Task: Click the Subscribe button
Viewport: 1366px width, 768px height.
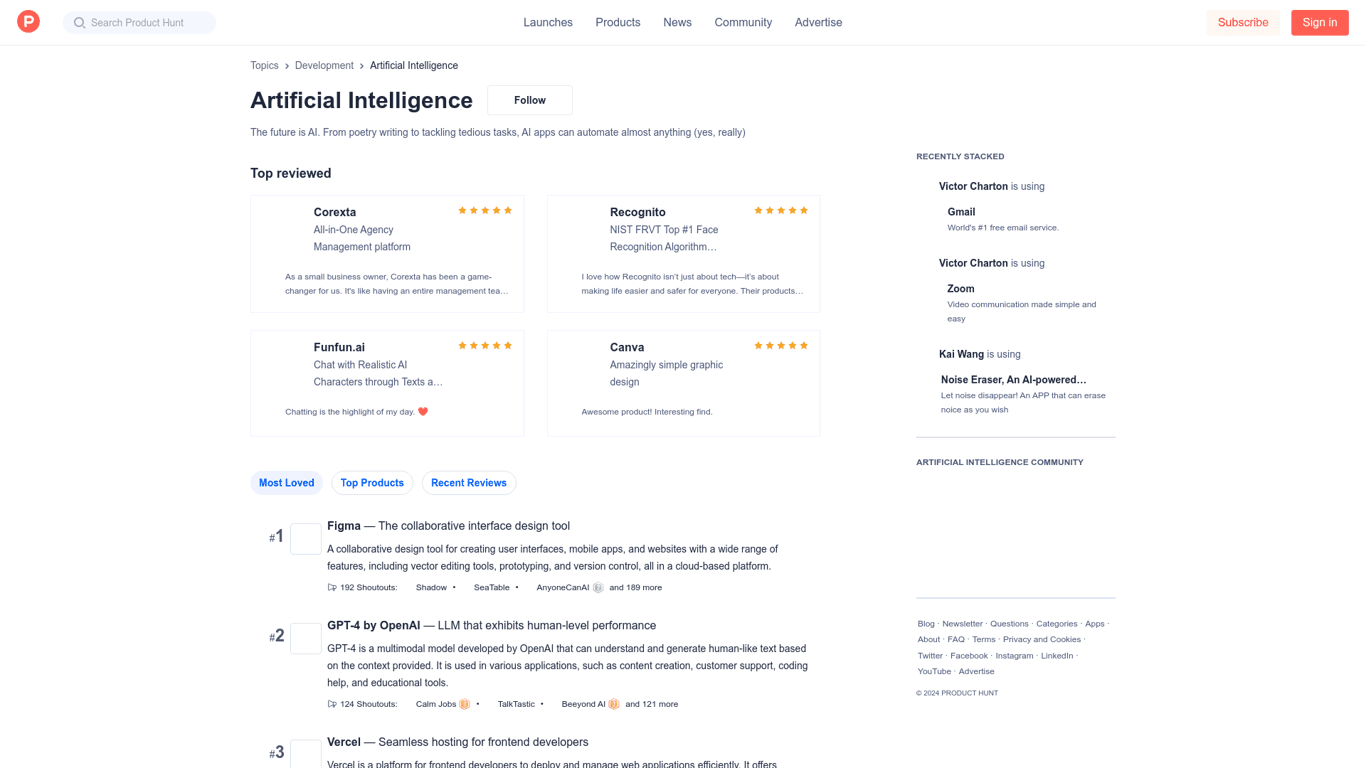Action: tap(1243, 22)
